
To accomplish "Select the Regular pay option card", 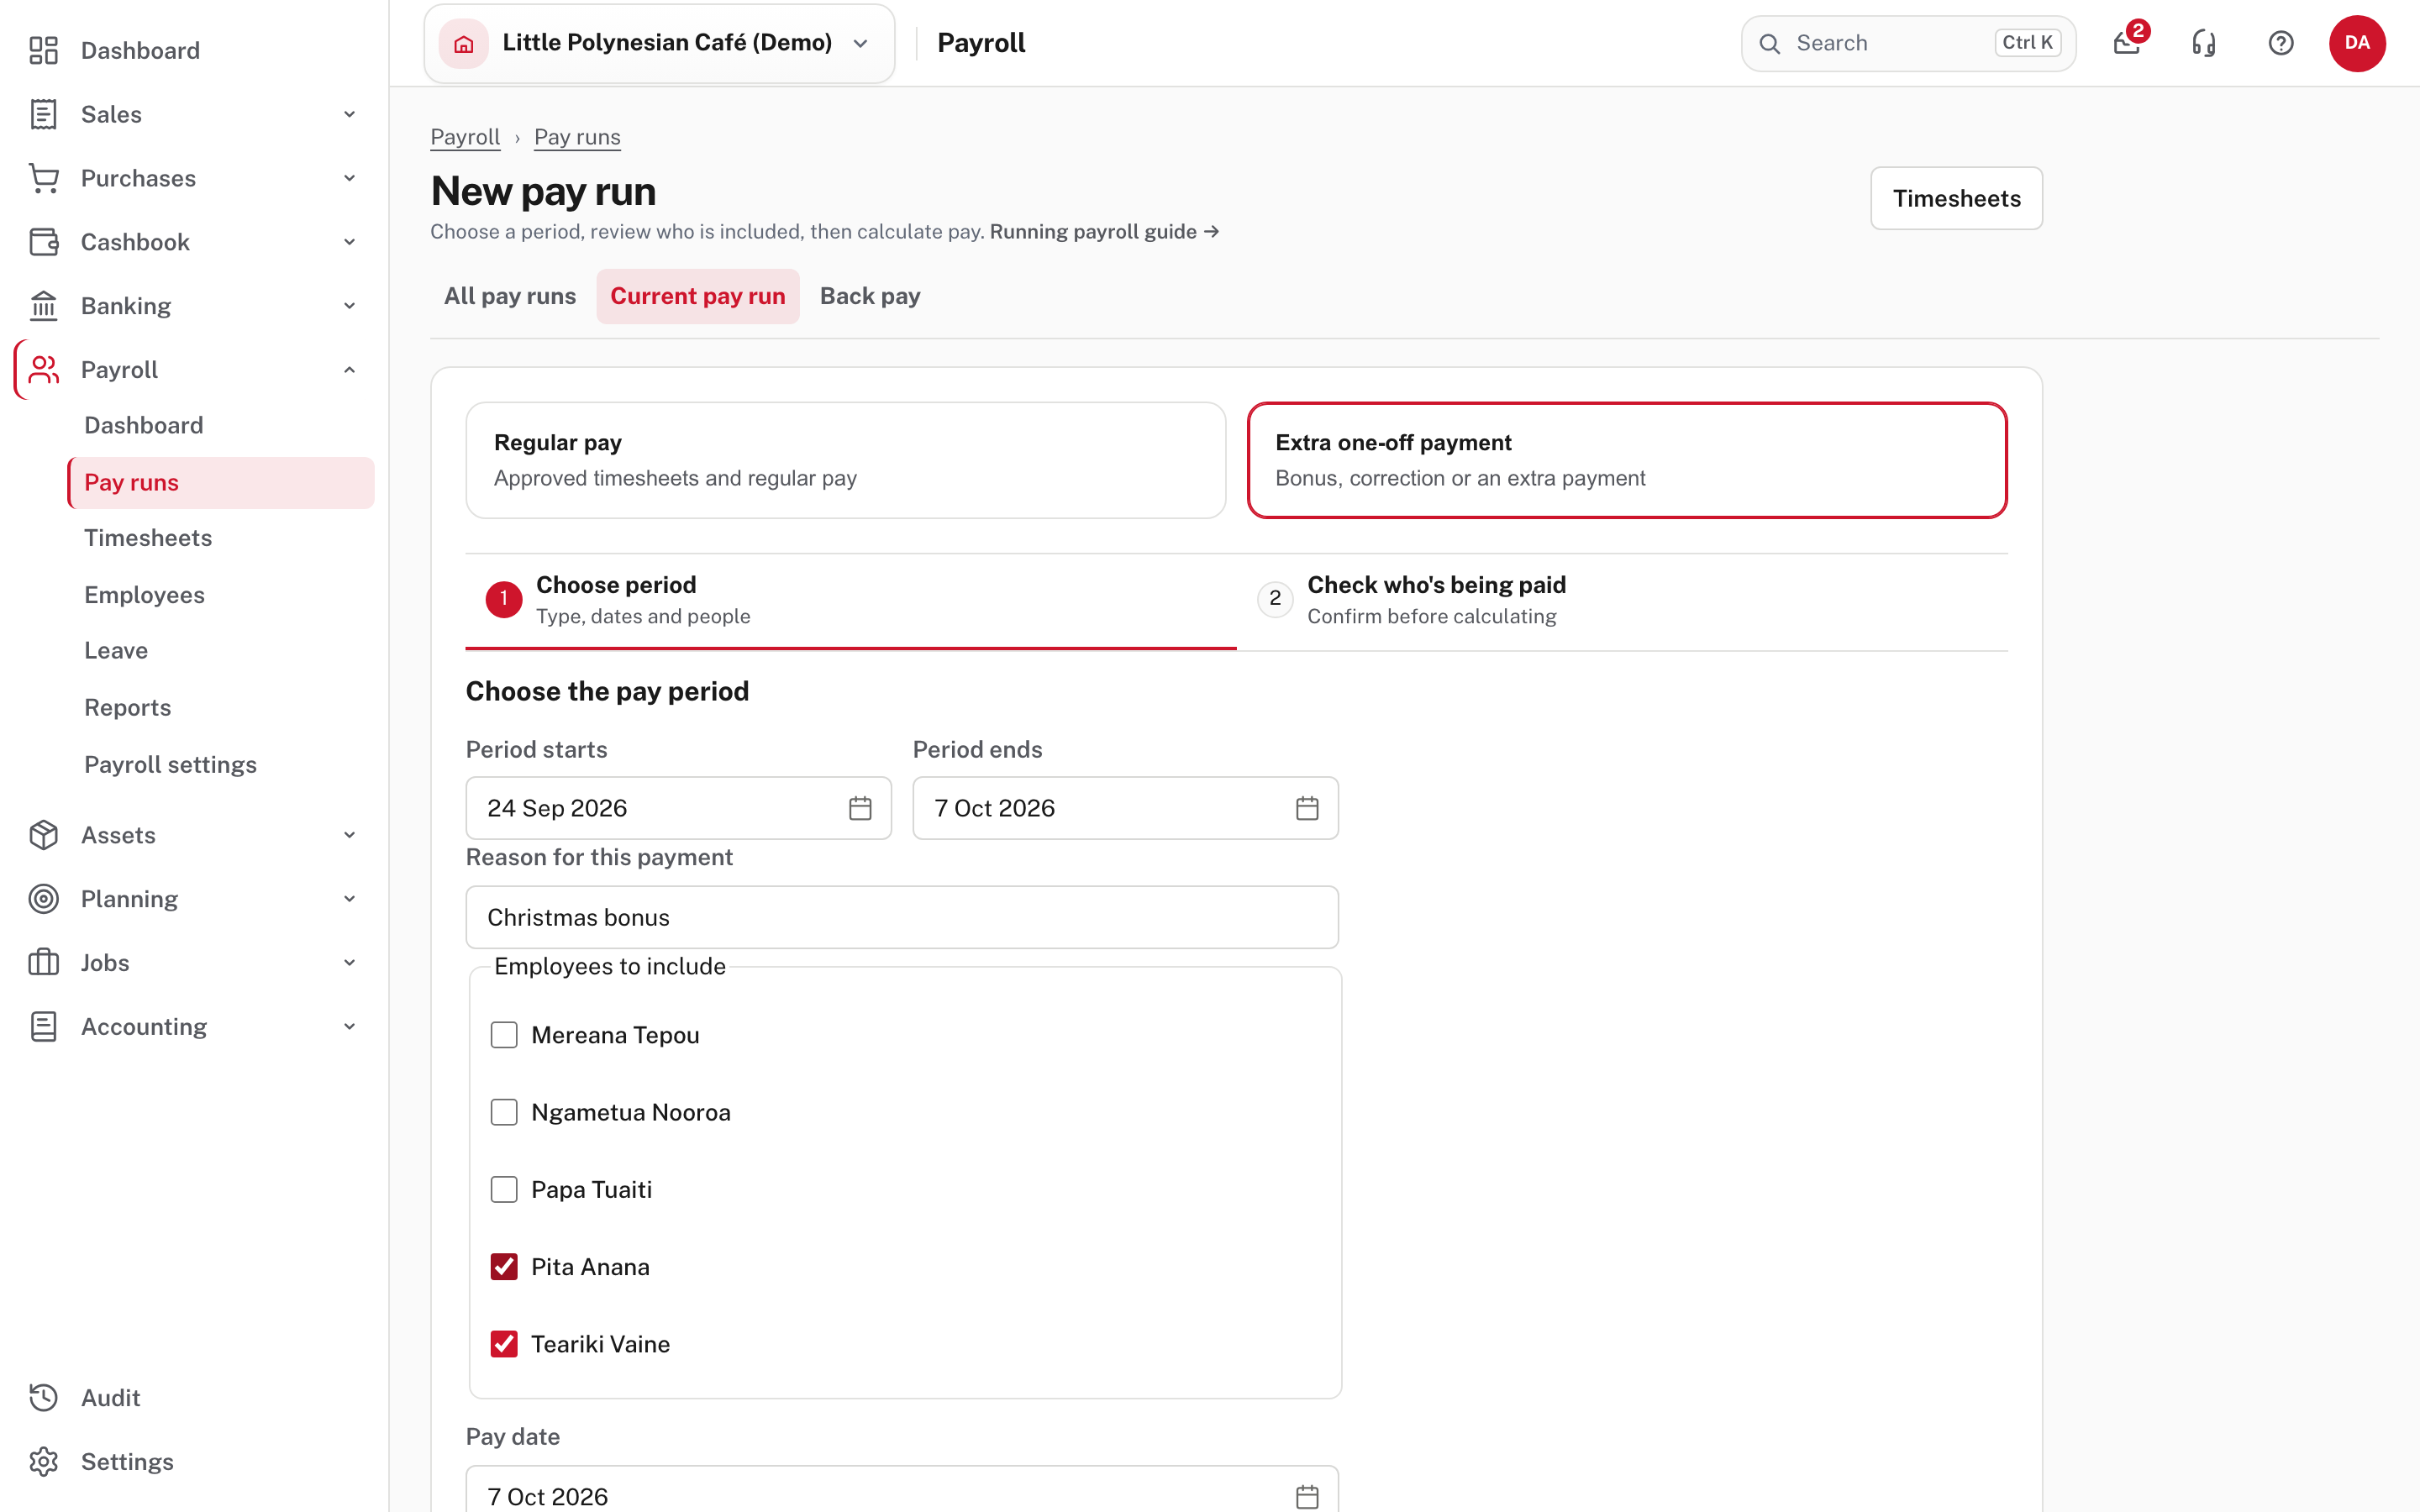I will (x=846, y=460).
